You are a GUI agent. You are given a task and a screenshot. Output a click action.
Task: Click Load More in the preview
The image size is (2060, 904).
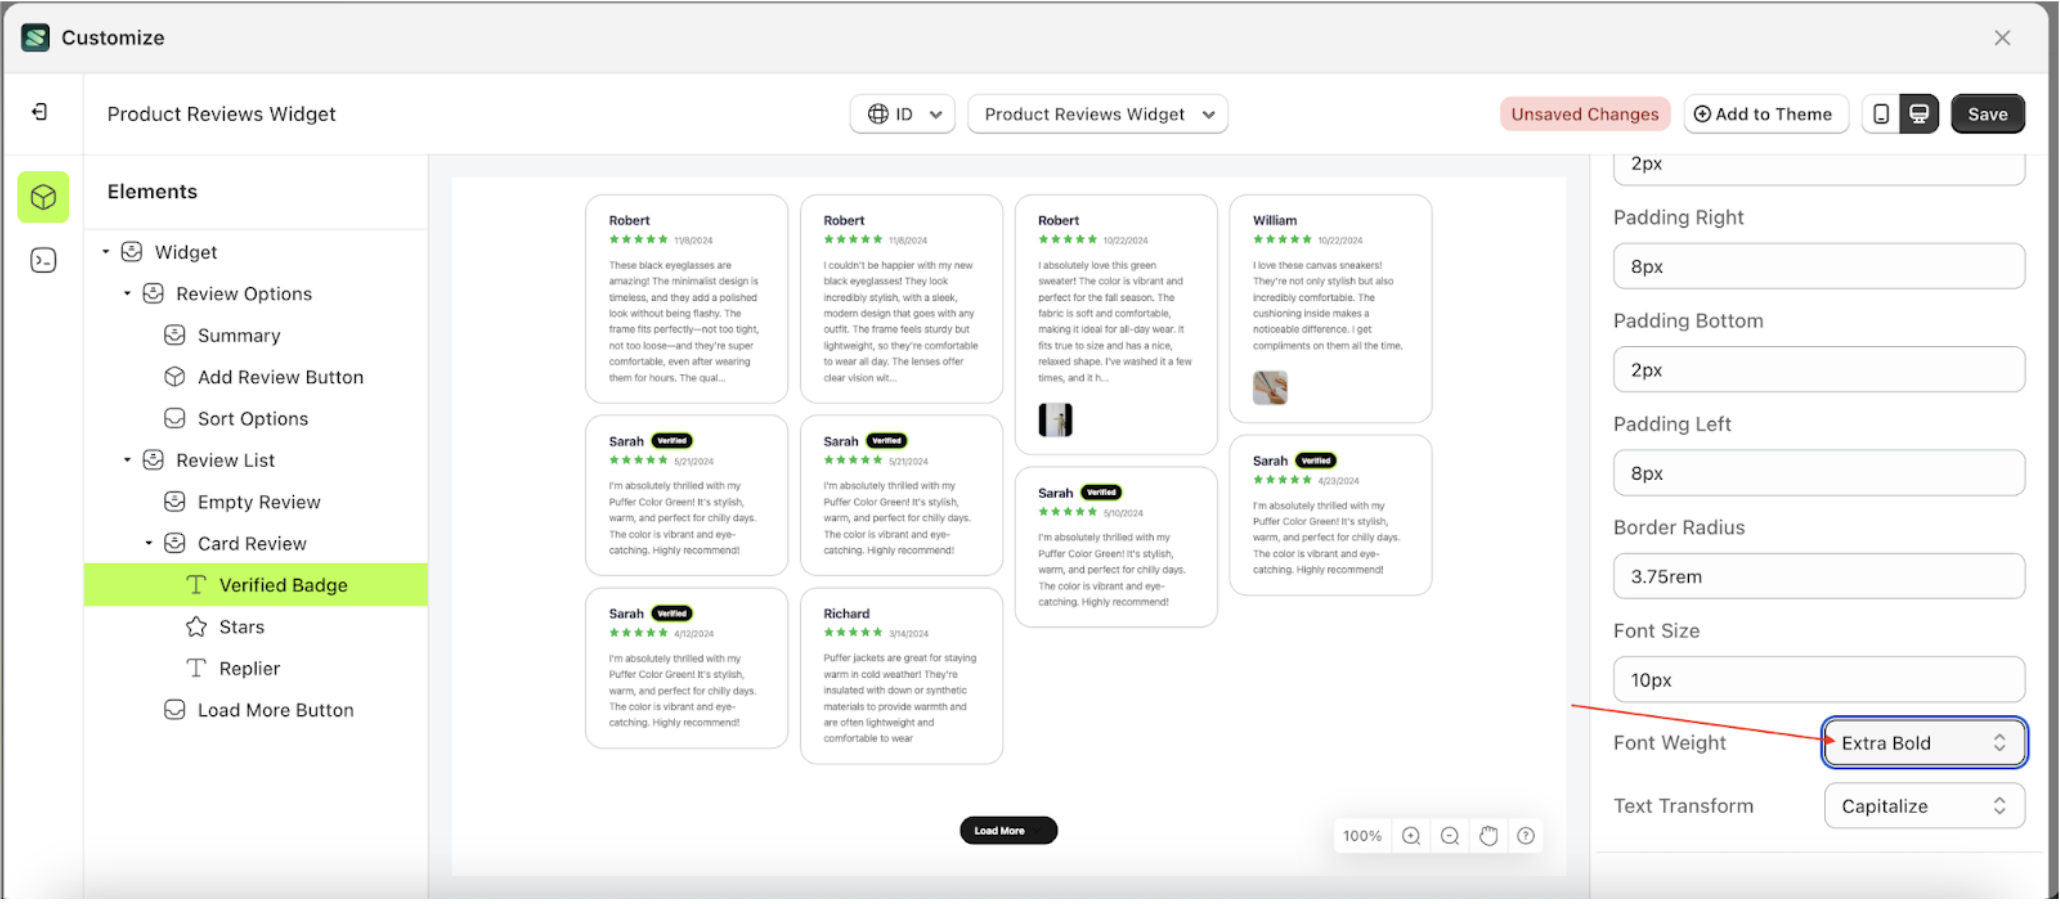(1008, 830)
